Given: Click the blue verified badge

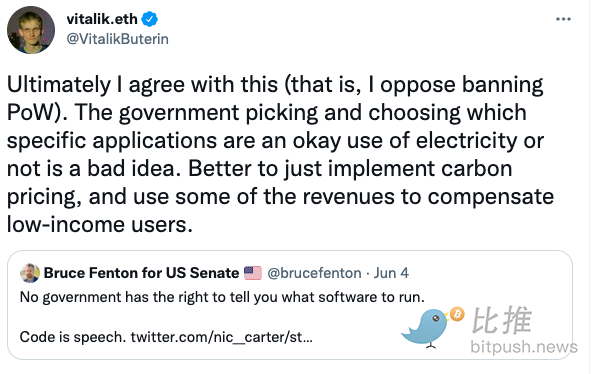Looking at the screenshot, I should pyautogui.click(x=150, y=19).
